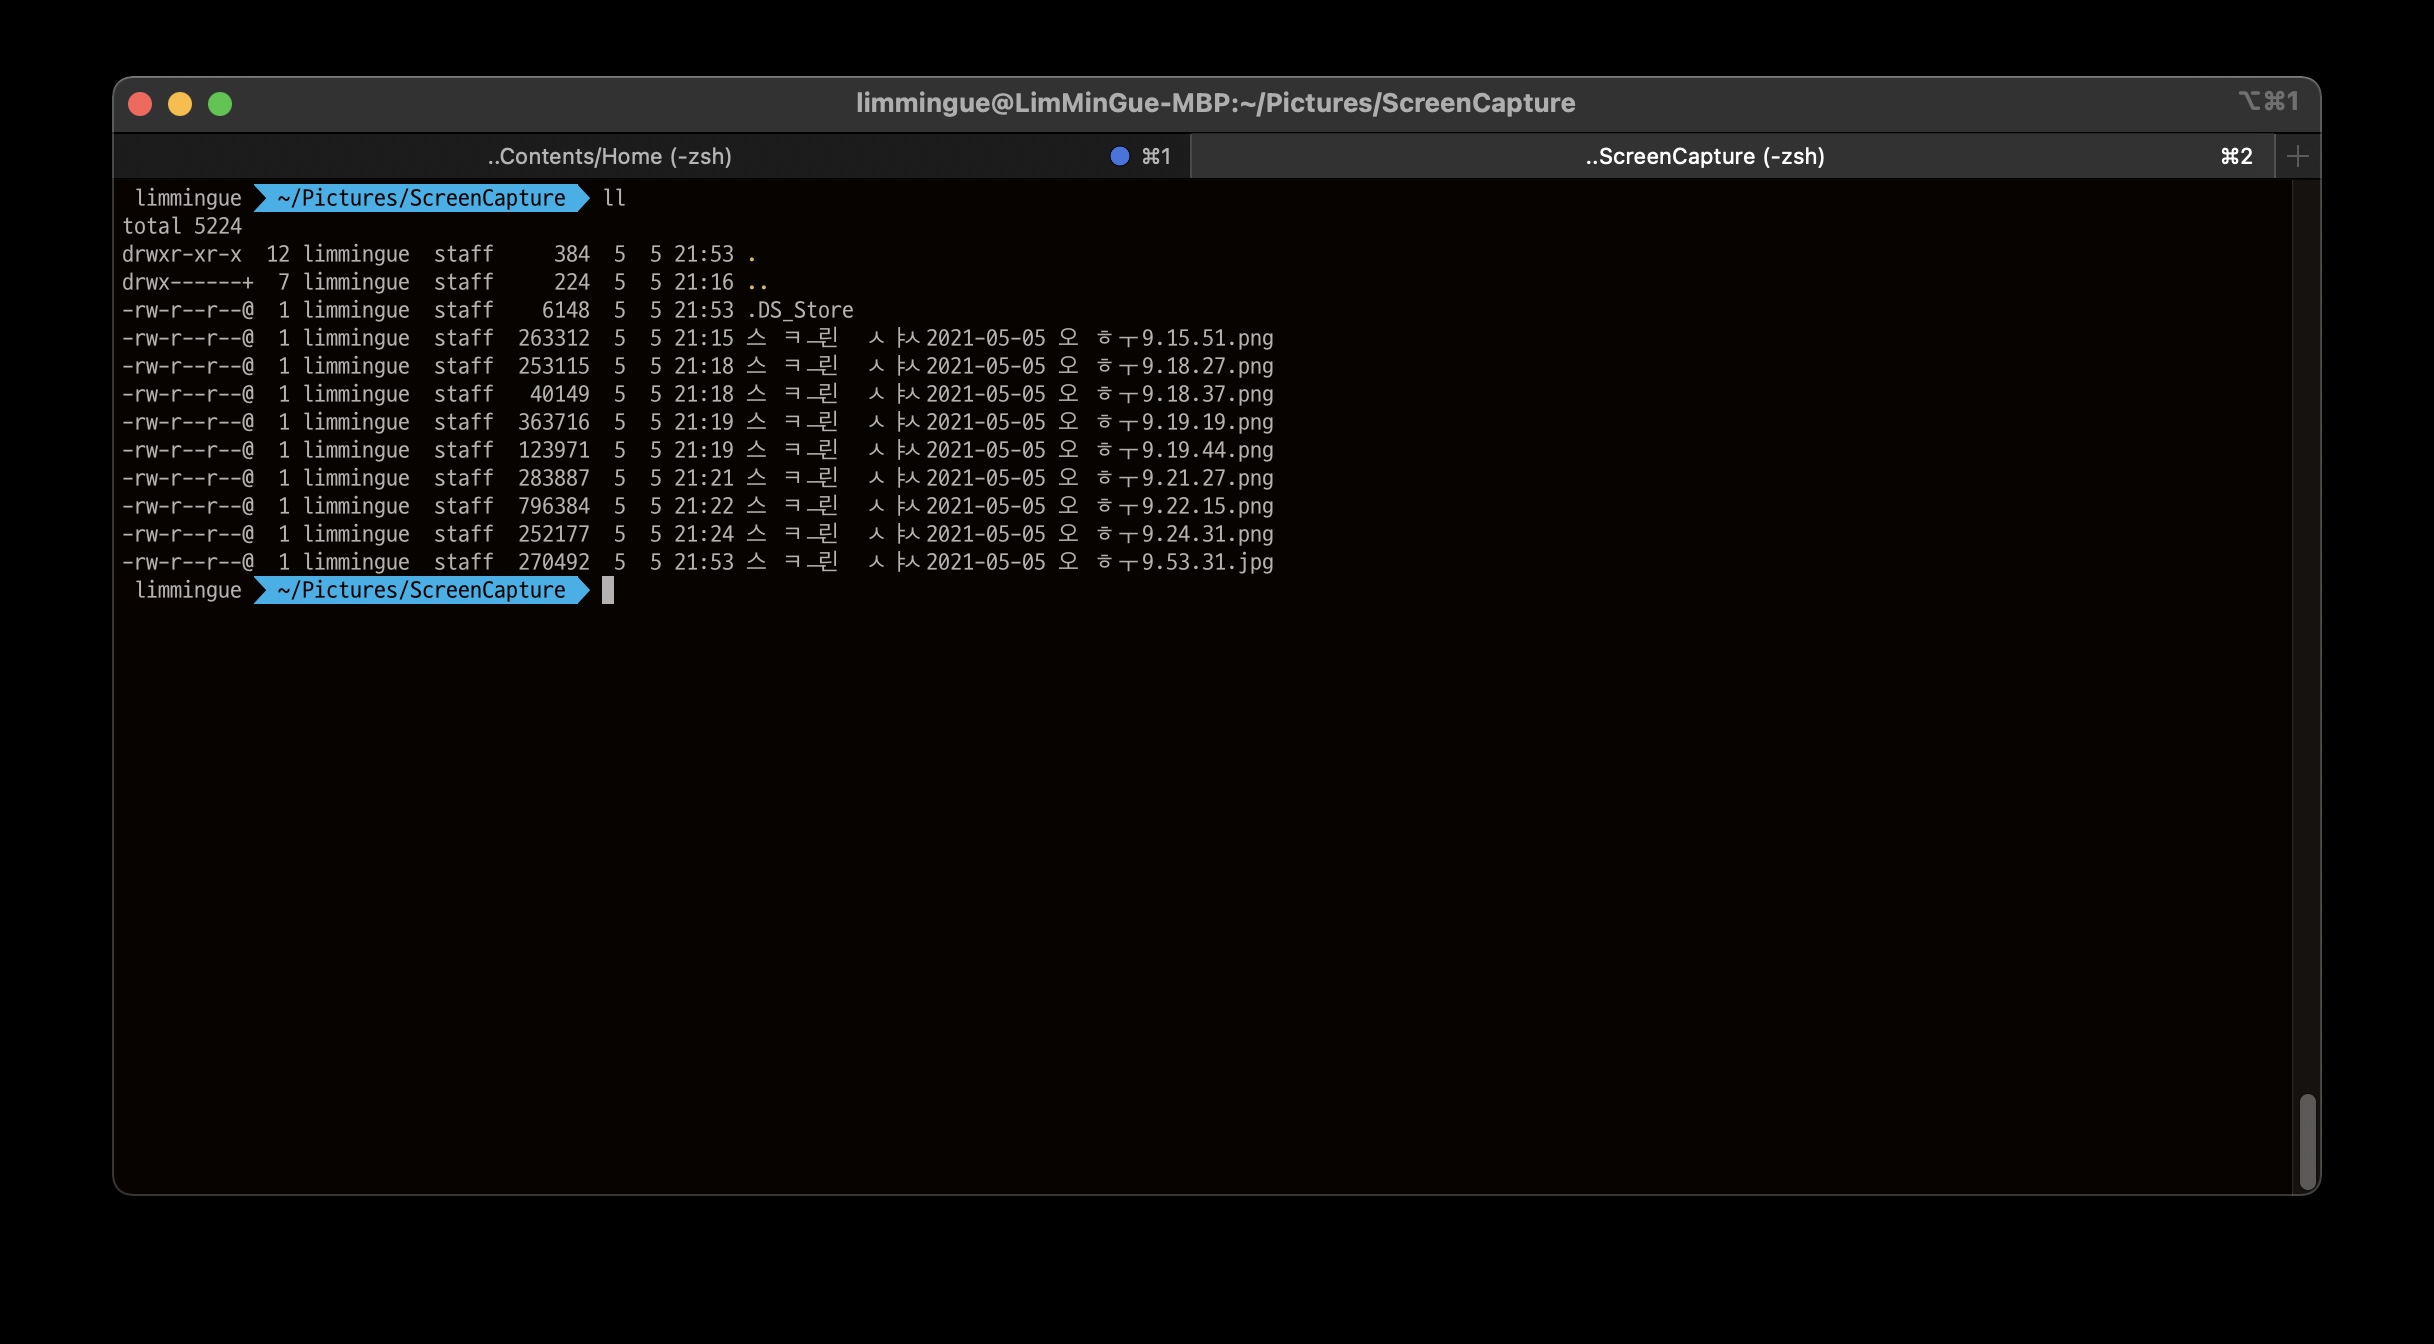Click the ⌘2 shortcut label on ScreenCapture tab
Image resolution: width=2434 pixels, height=1344 pixels.
(2235, 156)
